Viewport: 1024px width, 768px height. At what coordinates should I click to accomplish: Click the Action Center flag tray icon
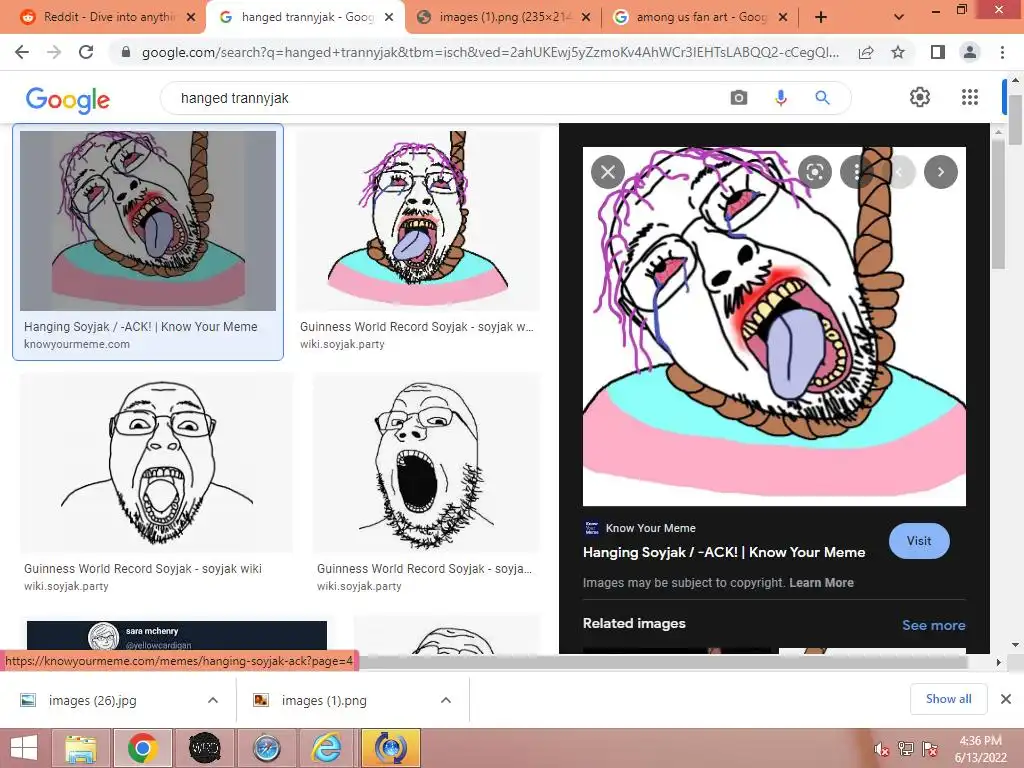pyautogui.click(x=930, y=749)
